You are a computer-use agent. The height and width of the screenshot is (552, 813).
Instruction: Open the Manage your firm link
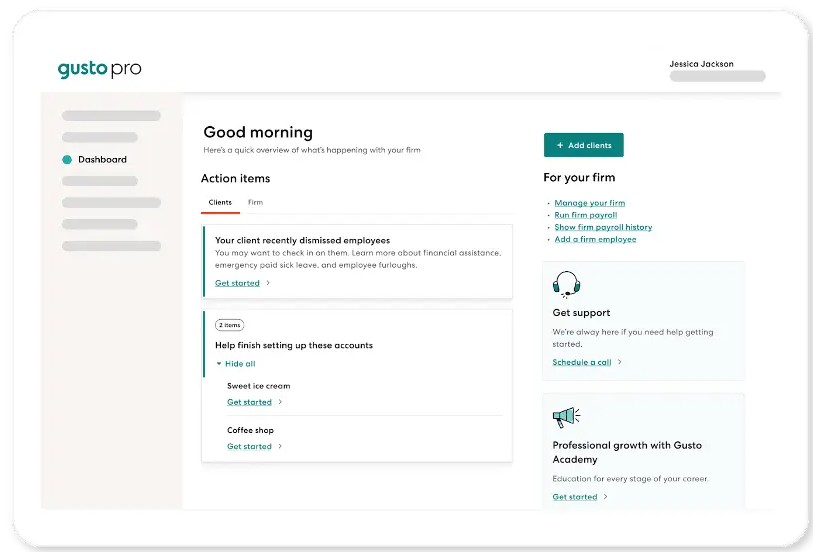click(589, 203)
